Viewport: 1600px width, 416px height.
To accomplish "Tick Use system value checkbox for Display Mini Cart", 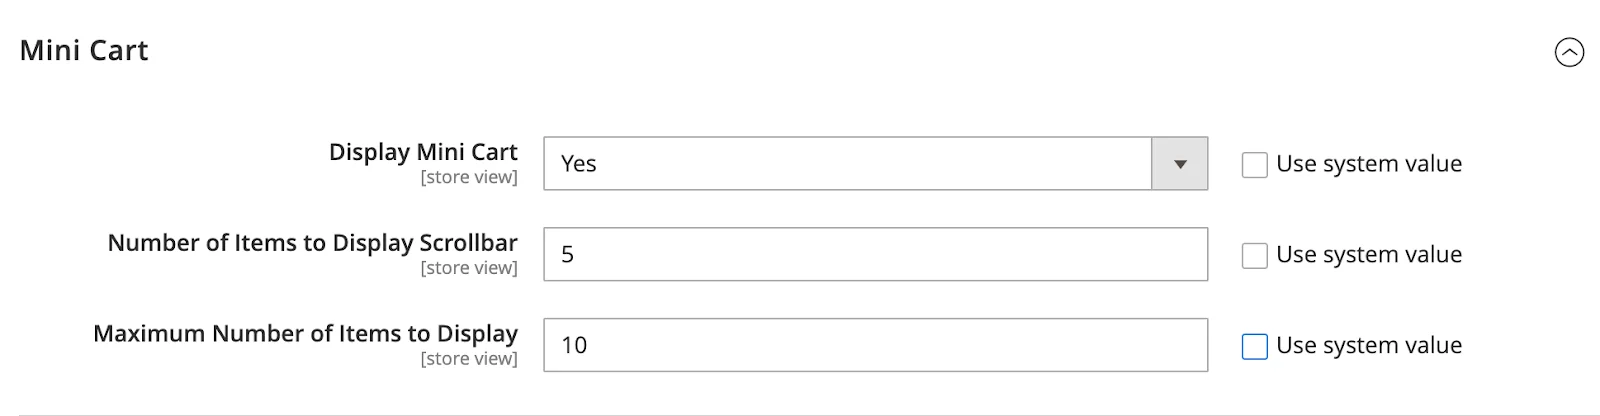I will 1254,165.
